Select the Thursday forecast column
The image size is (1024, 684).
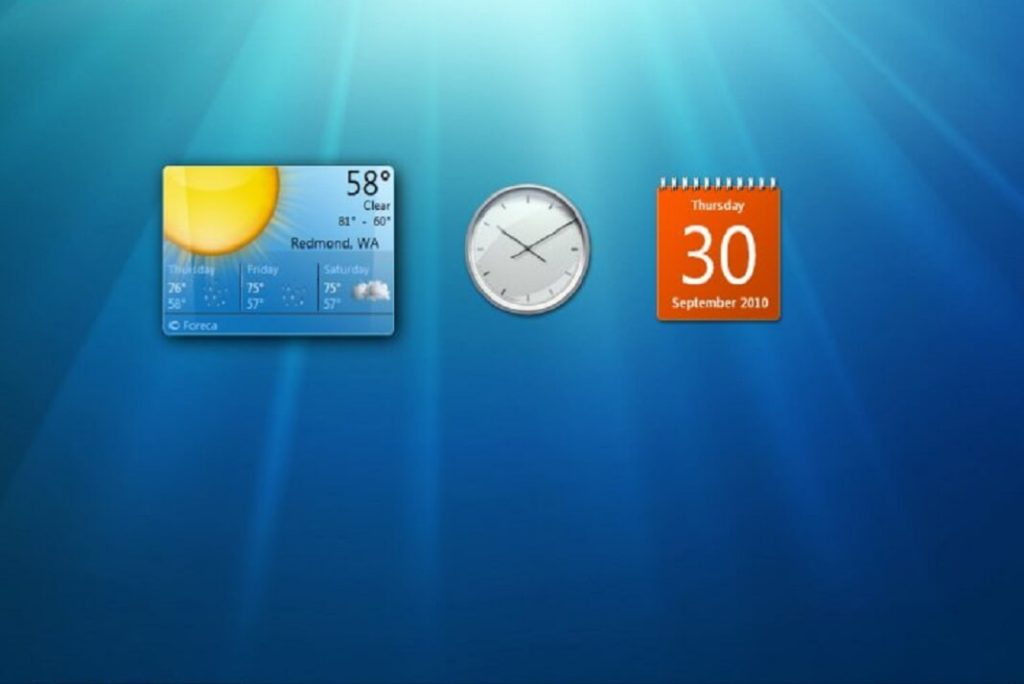(199, 285)
